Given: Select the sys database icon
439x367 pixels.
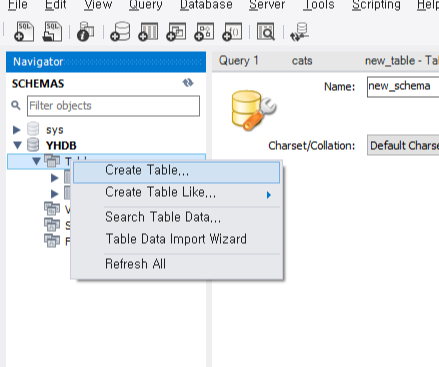Looking at the screenshot, I should (33, 129).
